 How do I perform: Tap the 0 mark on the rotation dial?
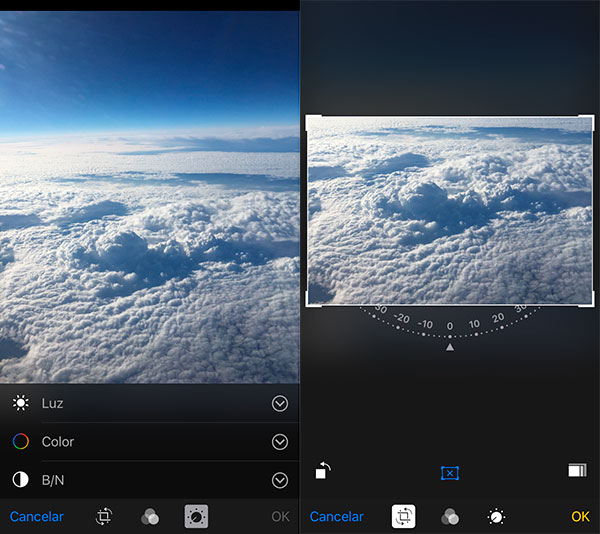[x=450, y=326]
